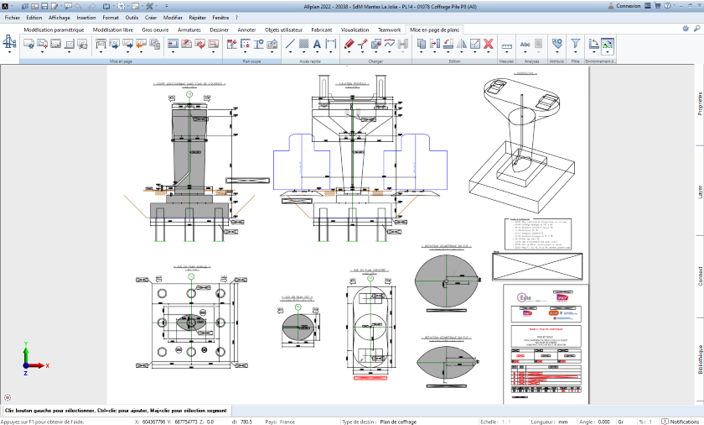Click the Line drawing tool
The height and width of the screenshot is (425, 704).
pos(290,44)
